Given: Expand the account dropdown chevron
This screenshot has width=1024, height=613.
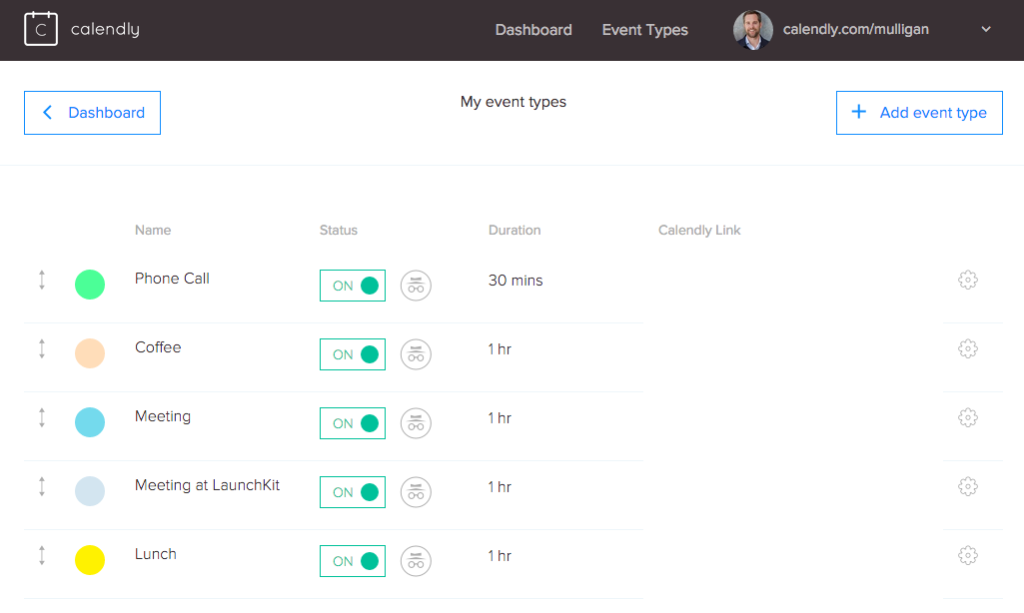Looking at the screenshot, I should click(986, 29).
